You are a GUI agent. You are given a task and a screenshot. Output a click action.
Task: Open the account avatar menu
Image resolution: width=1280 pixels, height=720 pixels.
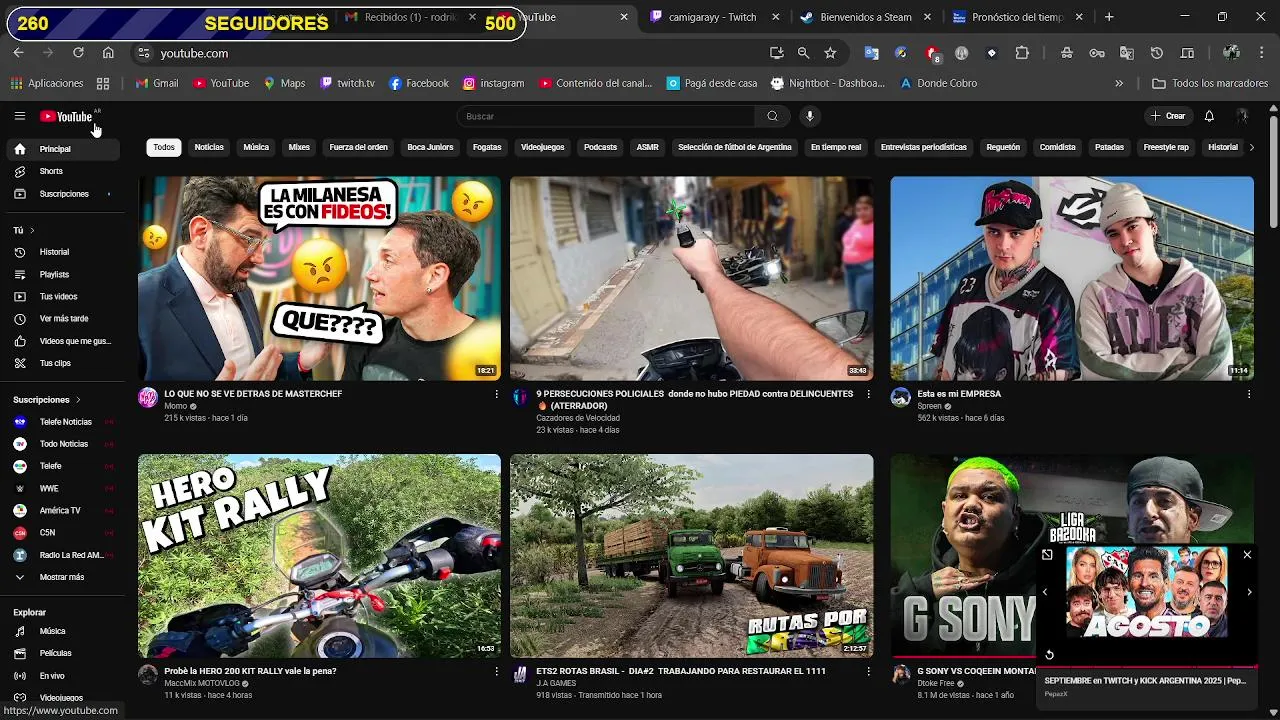(x=1242, y=116)
